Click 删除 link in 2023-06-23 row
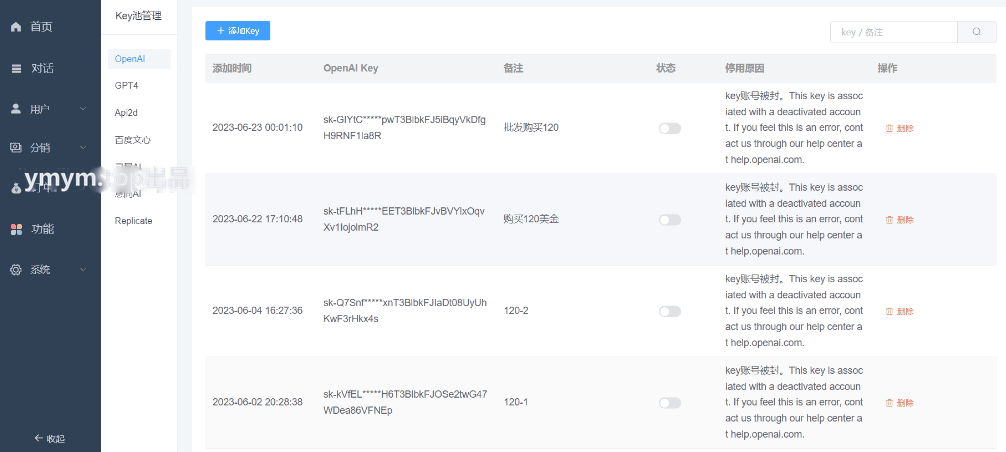This screenshot has width=1006, height=452. [905, 128]
